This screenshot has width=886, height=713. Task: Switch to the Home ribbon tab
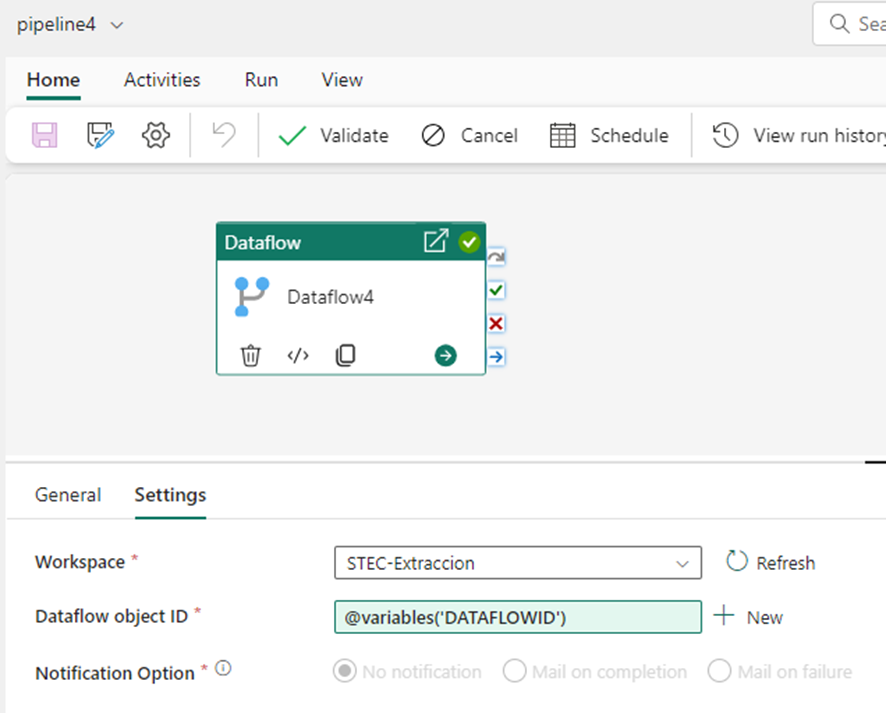(x=53, y=80)
